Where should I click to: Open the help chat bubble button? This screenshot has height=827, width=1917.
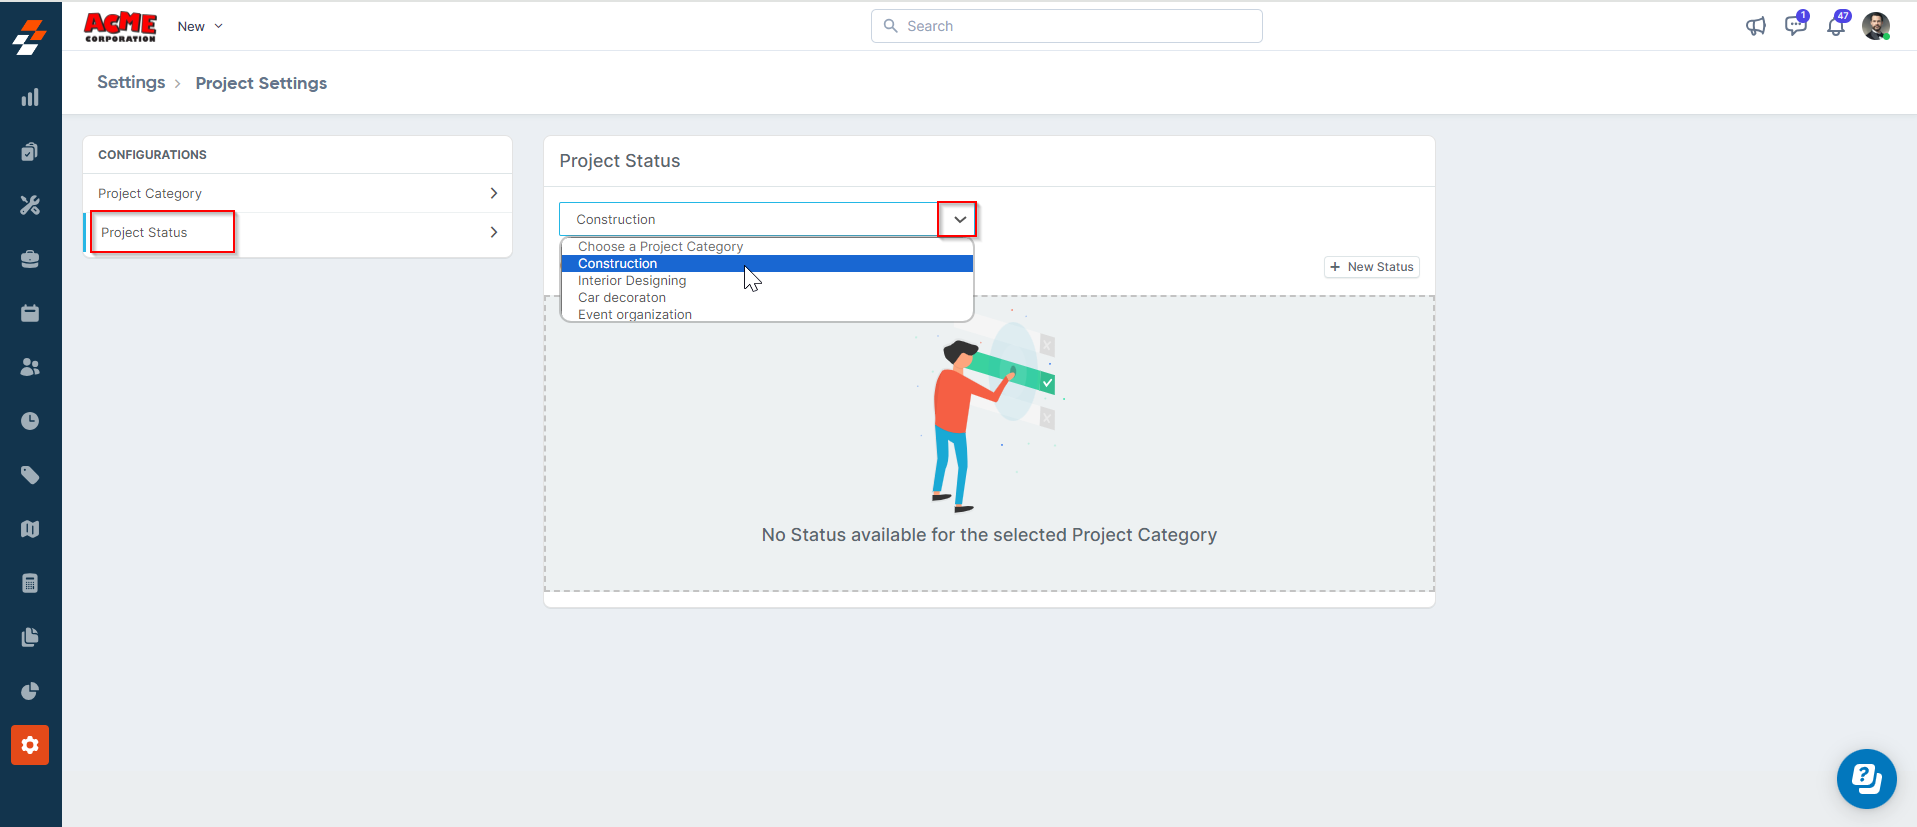tap(1866, 778)
